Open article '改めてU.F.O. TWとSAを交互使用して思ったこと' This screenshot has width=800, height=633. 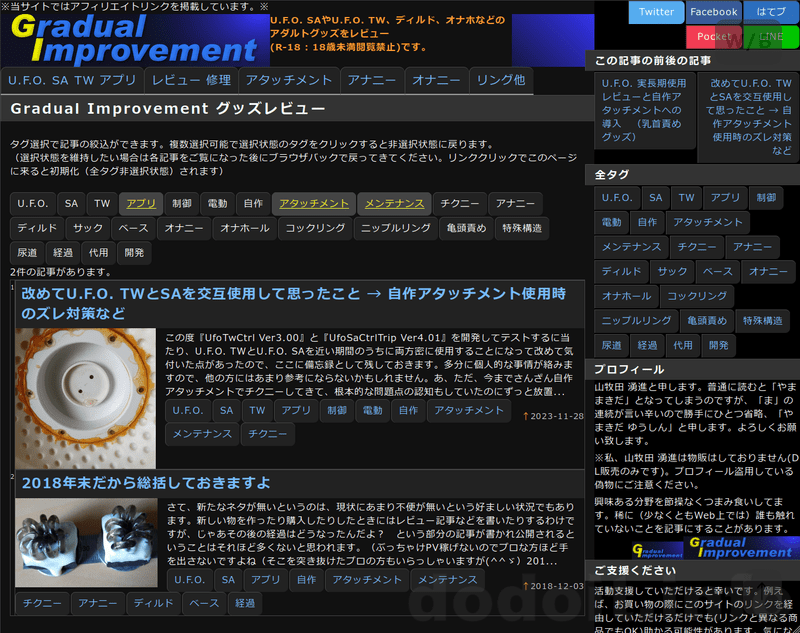tap(293, 303)
